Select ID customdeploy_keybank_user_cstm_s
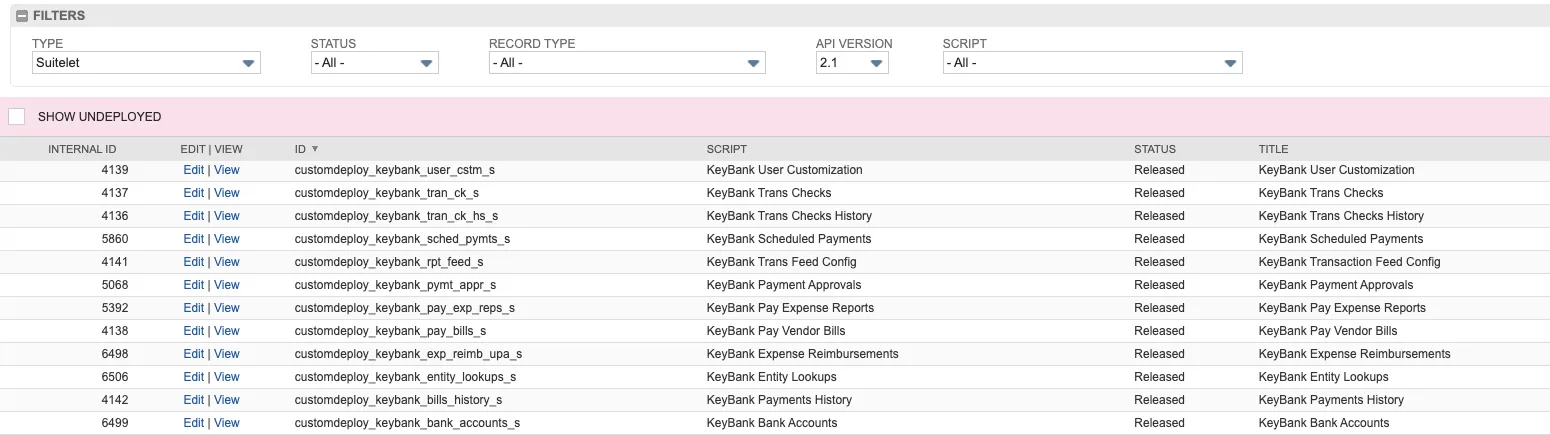Image resolution: width=1550 pixels, height=435 pixels. [x=395, y=170]
